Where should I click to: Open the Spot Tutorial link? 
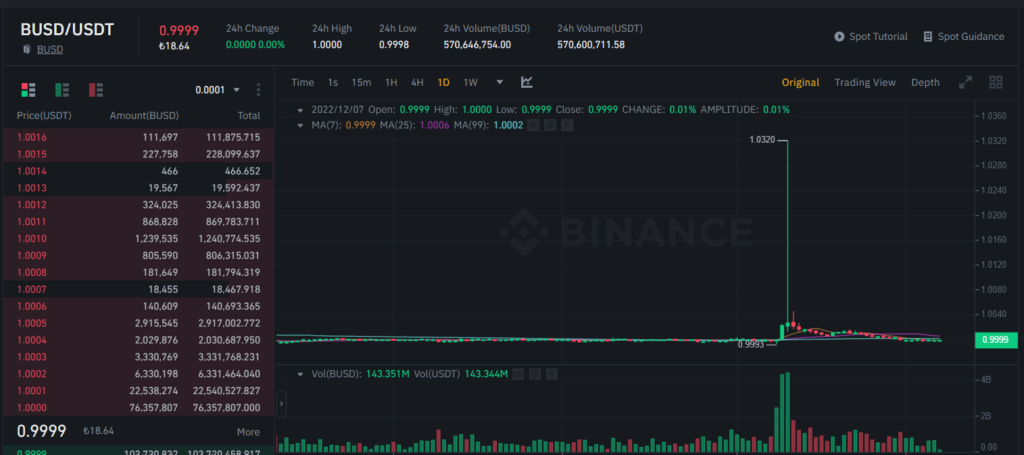878,37
